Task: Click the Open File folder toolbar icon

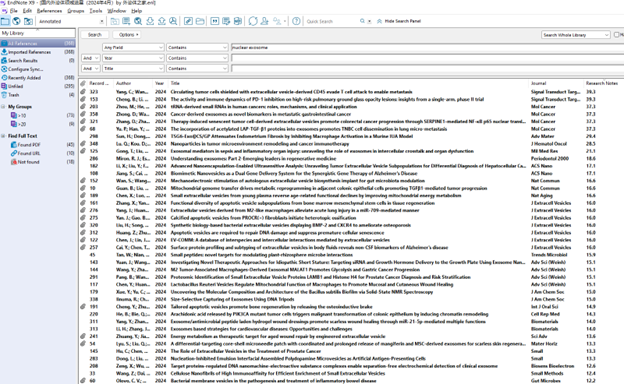Action: pos(200,21)
